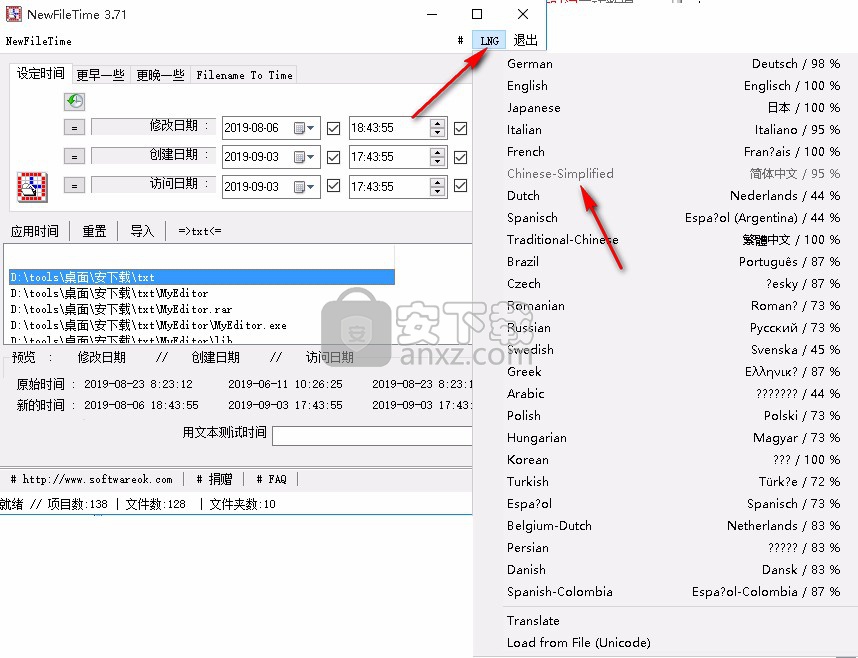Screen dimensions: 858x658
Task: Click the # 捐赠 donate link
Action: coord(214,480)
